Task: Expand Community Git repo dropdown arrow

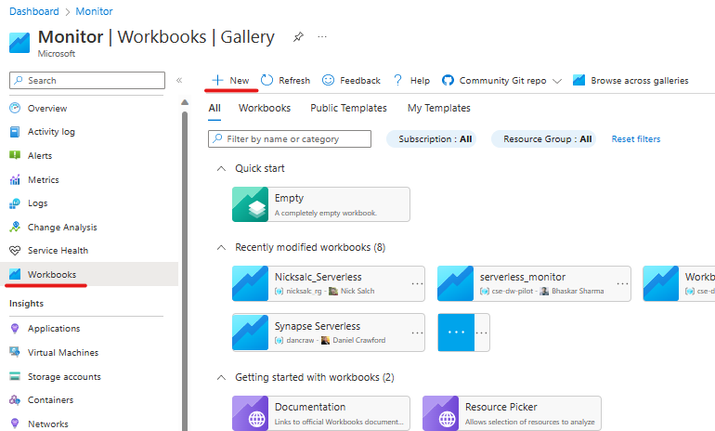Action: pyautogui.click(x=557, y=81)
